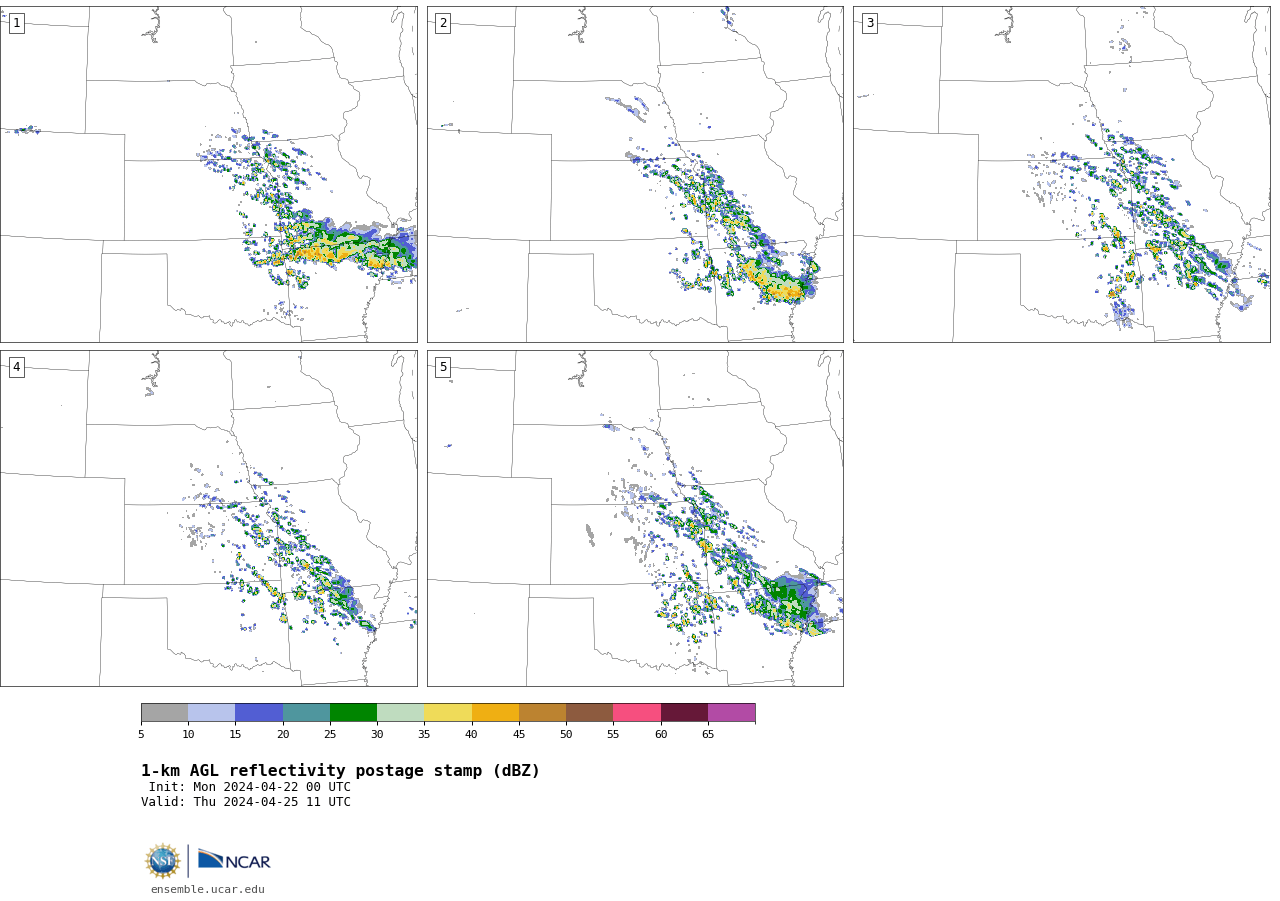1280x901 pixels.
Task: Click the pink 55-60 dBZ swatch
Action: [x=637, y=713]
